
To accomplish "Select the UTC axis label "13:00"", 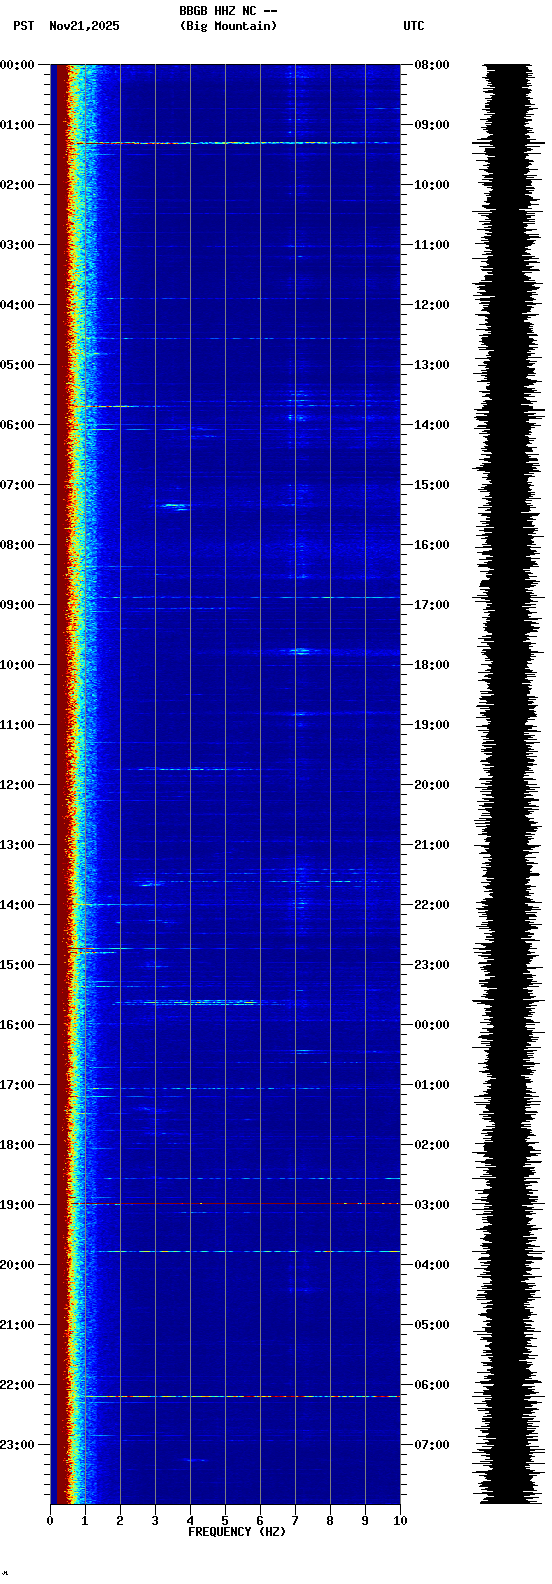I will pyautogui.click(x=432, y=365).
